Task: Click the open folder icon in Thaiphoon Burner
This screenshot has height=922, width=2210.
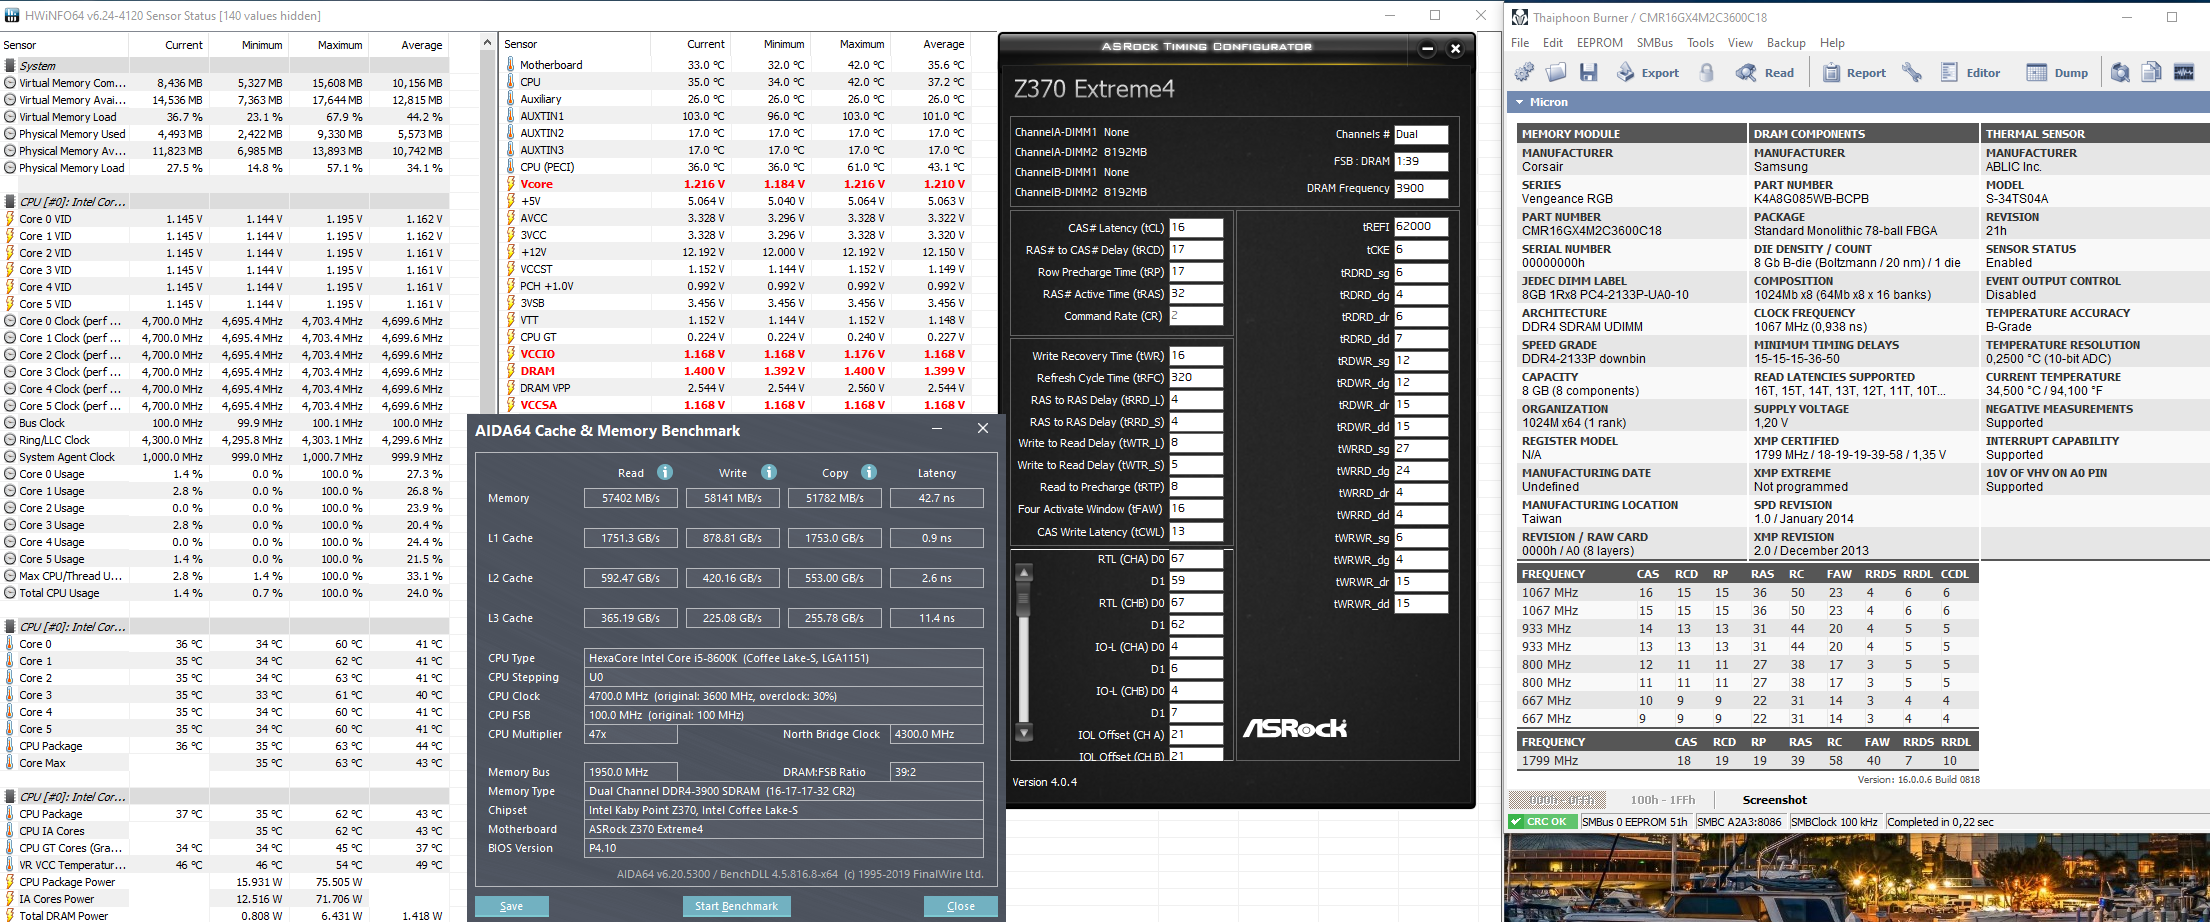Action: pyautogui.click(x=1556, y=72)
